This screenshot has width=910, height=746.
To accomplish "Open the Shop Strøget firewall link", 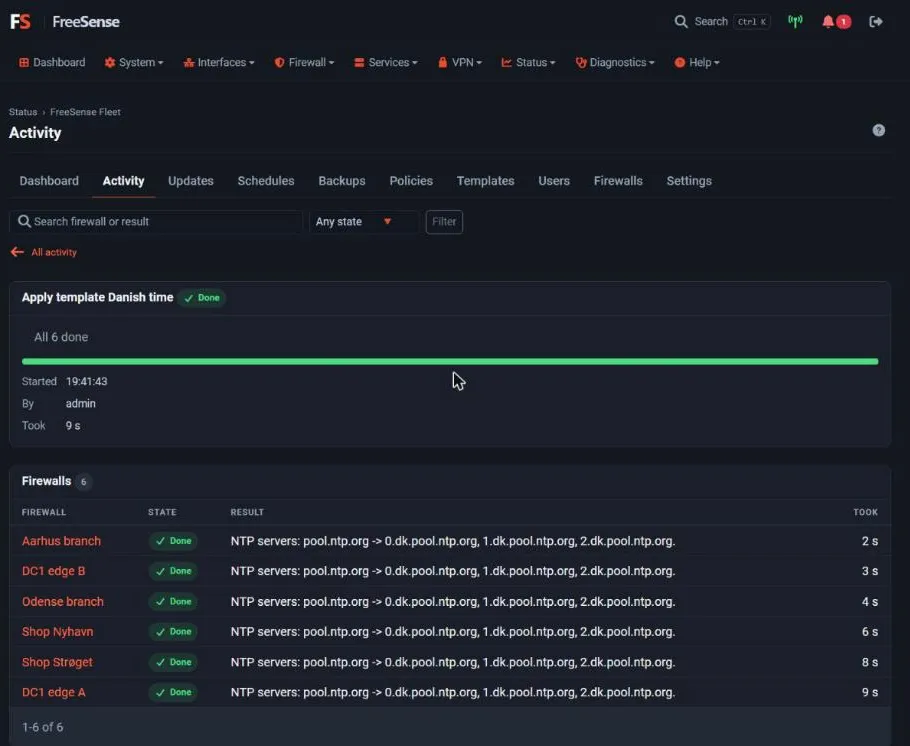I will [x=57, y=662].
